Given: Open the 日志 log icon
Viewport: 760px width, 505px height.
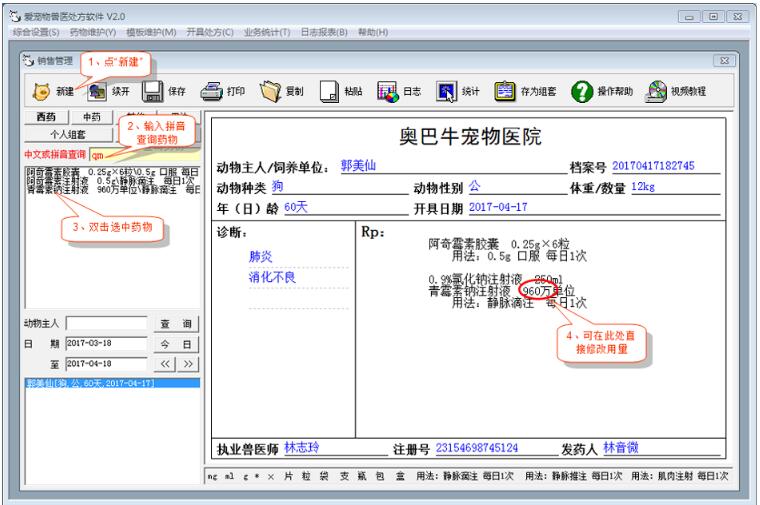Looking at the screenshot, I should (x=388, y=91).
